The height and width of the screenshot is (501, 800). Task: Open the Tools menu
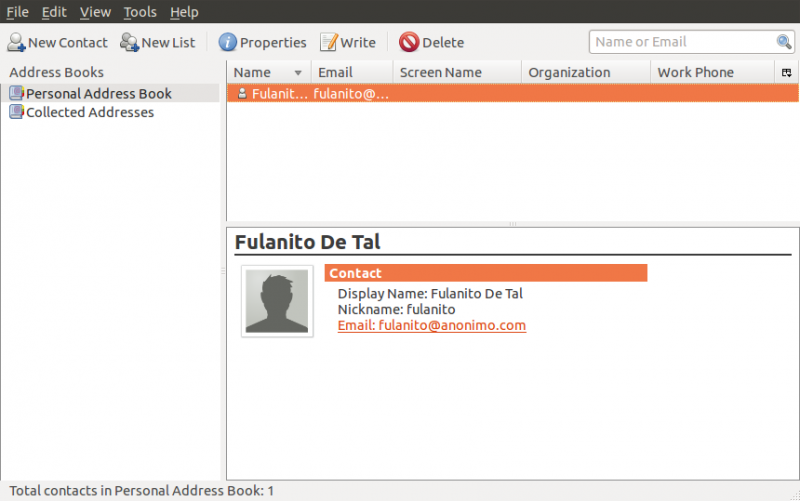(x=140, y=12)
